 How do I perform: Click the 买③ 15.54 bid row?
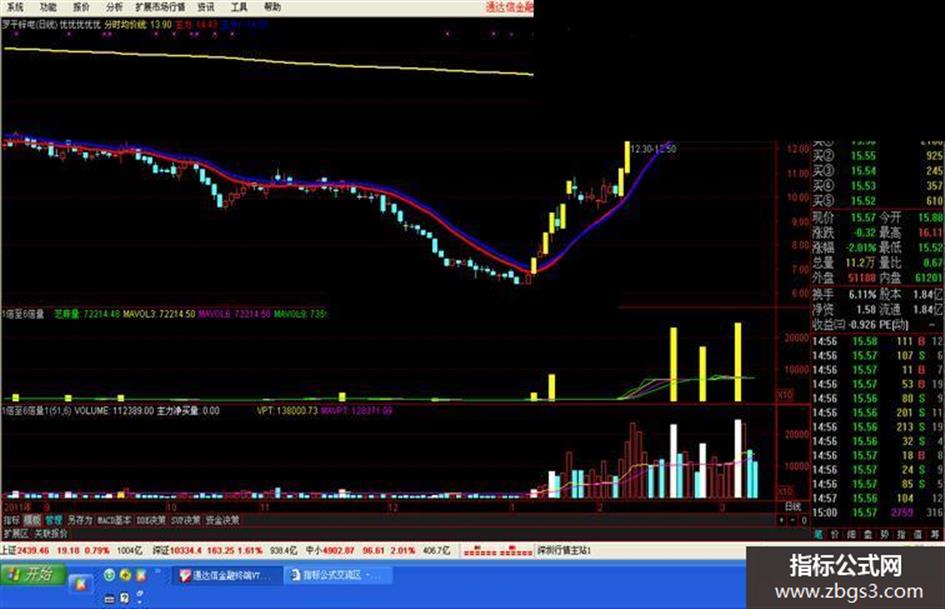(x=878, y=171)
